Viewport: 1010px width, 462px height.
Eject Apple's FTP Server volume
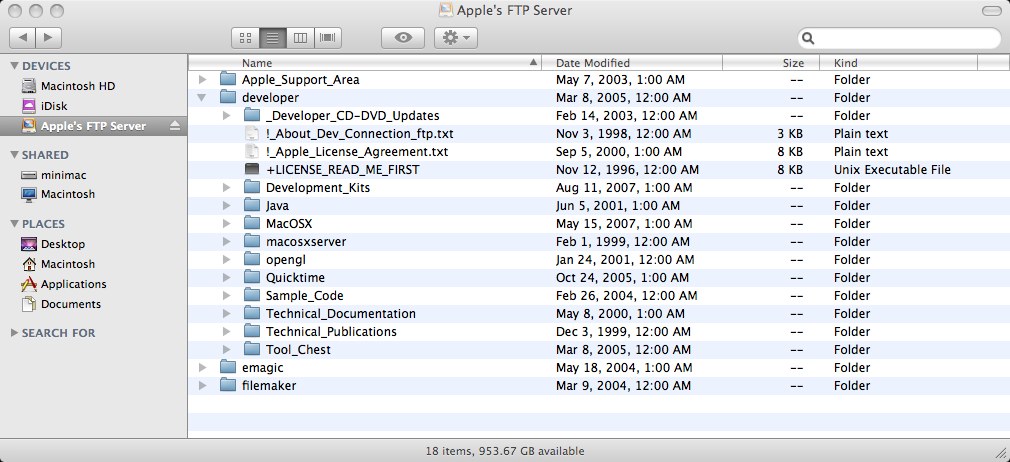(175, 126)
